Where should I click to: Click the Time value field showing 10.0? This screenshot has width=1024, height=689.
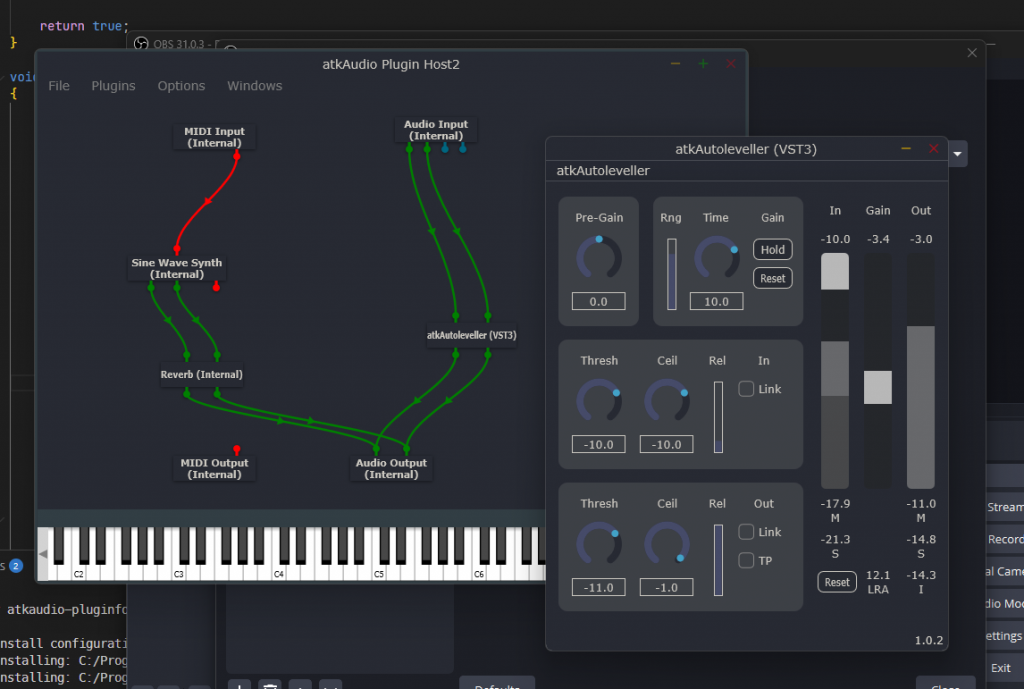pos(715,301)
